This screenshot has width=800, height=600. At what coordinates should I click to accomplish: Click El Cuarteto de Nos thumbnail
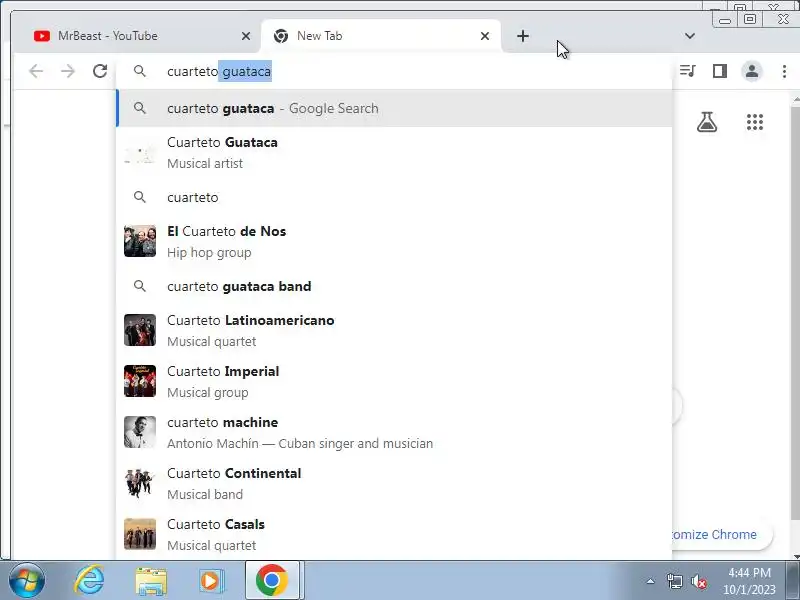click(x=140, y=241)
